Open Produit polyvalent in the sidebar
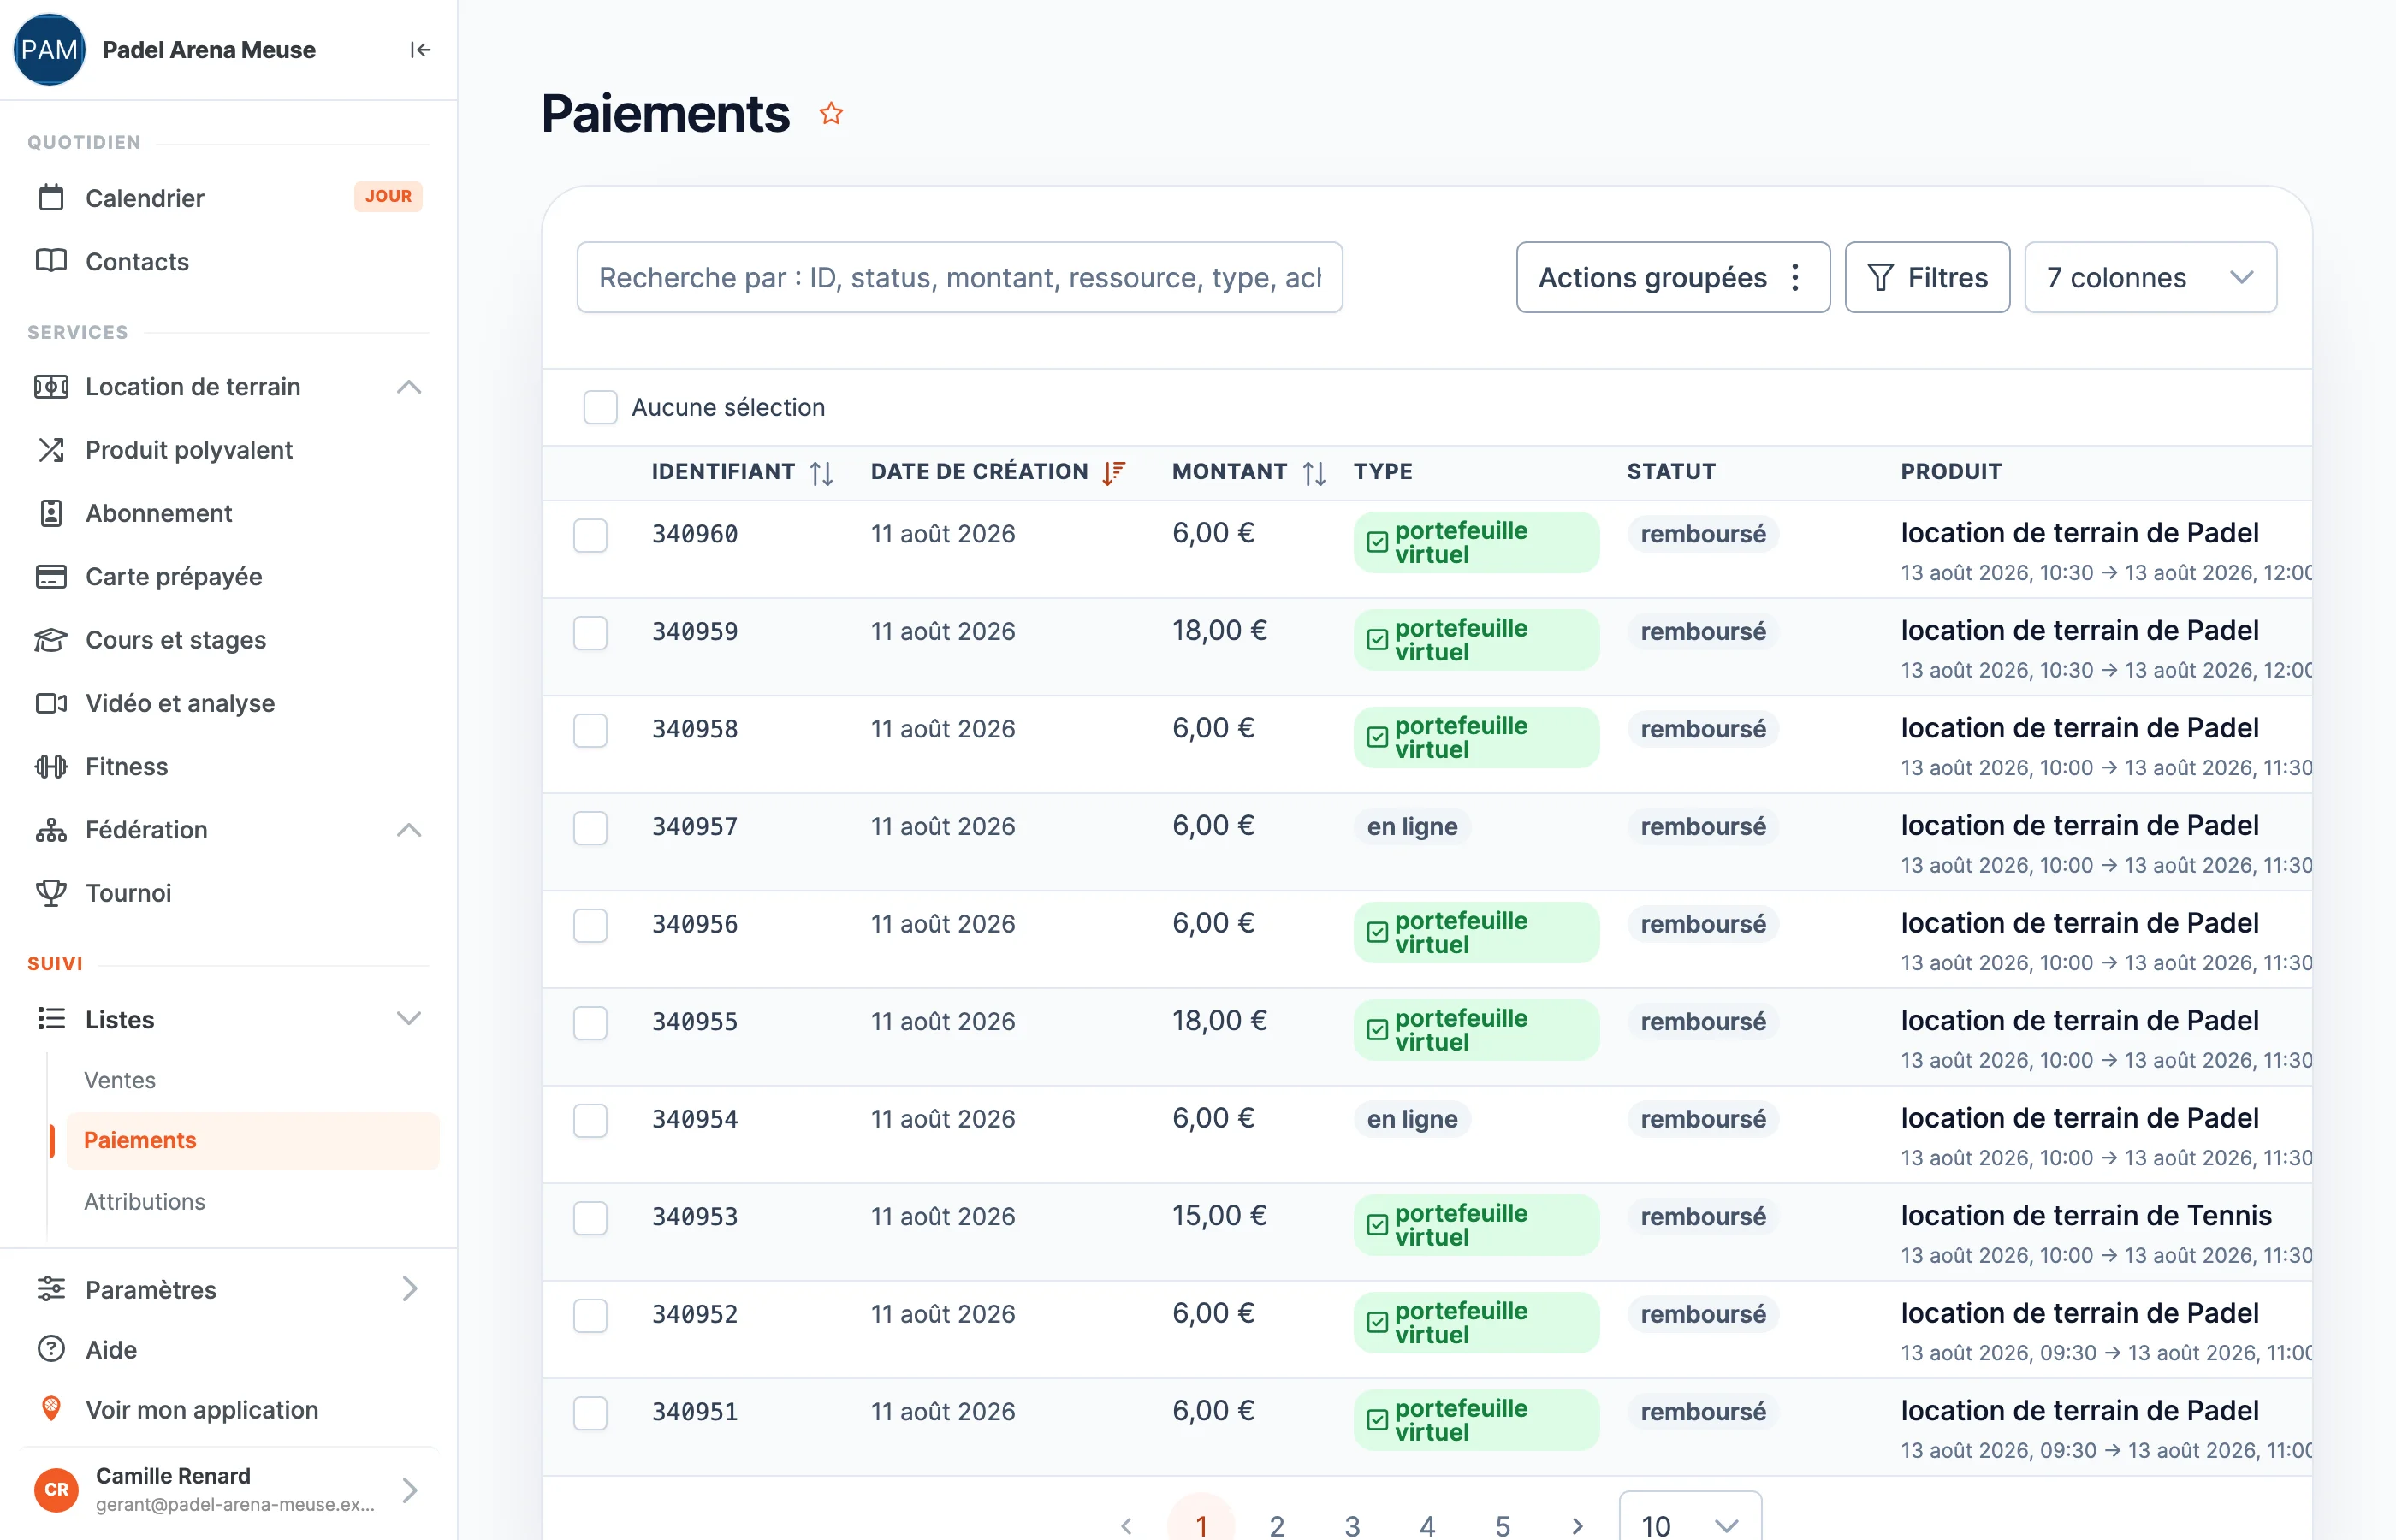Screen dimensions: 2396x1540 189,450
